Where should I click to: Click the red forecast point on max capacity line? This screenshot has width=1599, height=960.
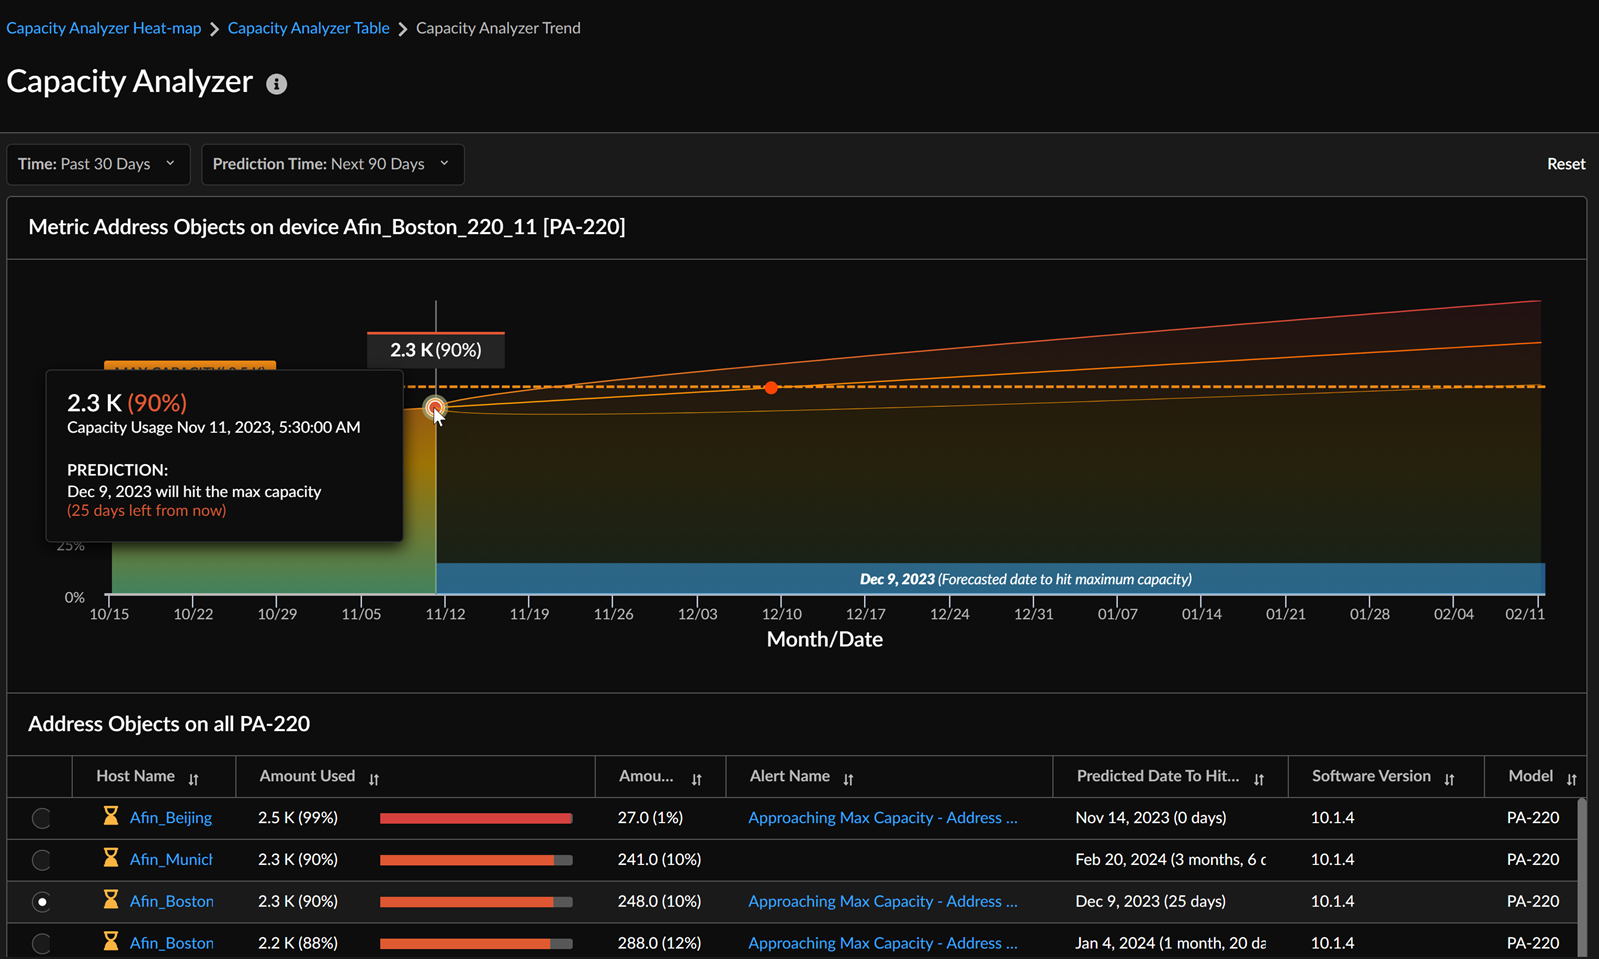tap(771, 387)
